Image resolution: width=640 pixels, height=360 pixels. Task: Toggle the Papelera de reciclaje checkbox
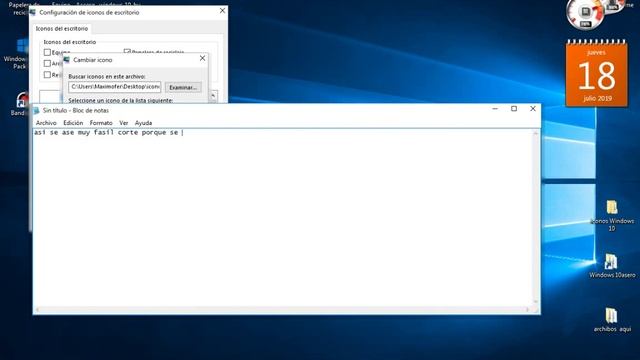(127, 51)
